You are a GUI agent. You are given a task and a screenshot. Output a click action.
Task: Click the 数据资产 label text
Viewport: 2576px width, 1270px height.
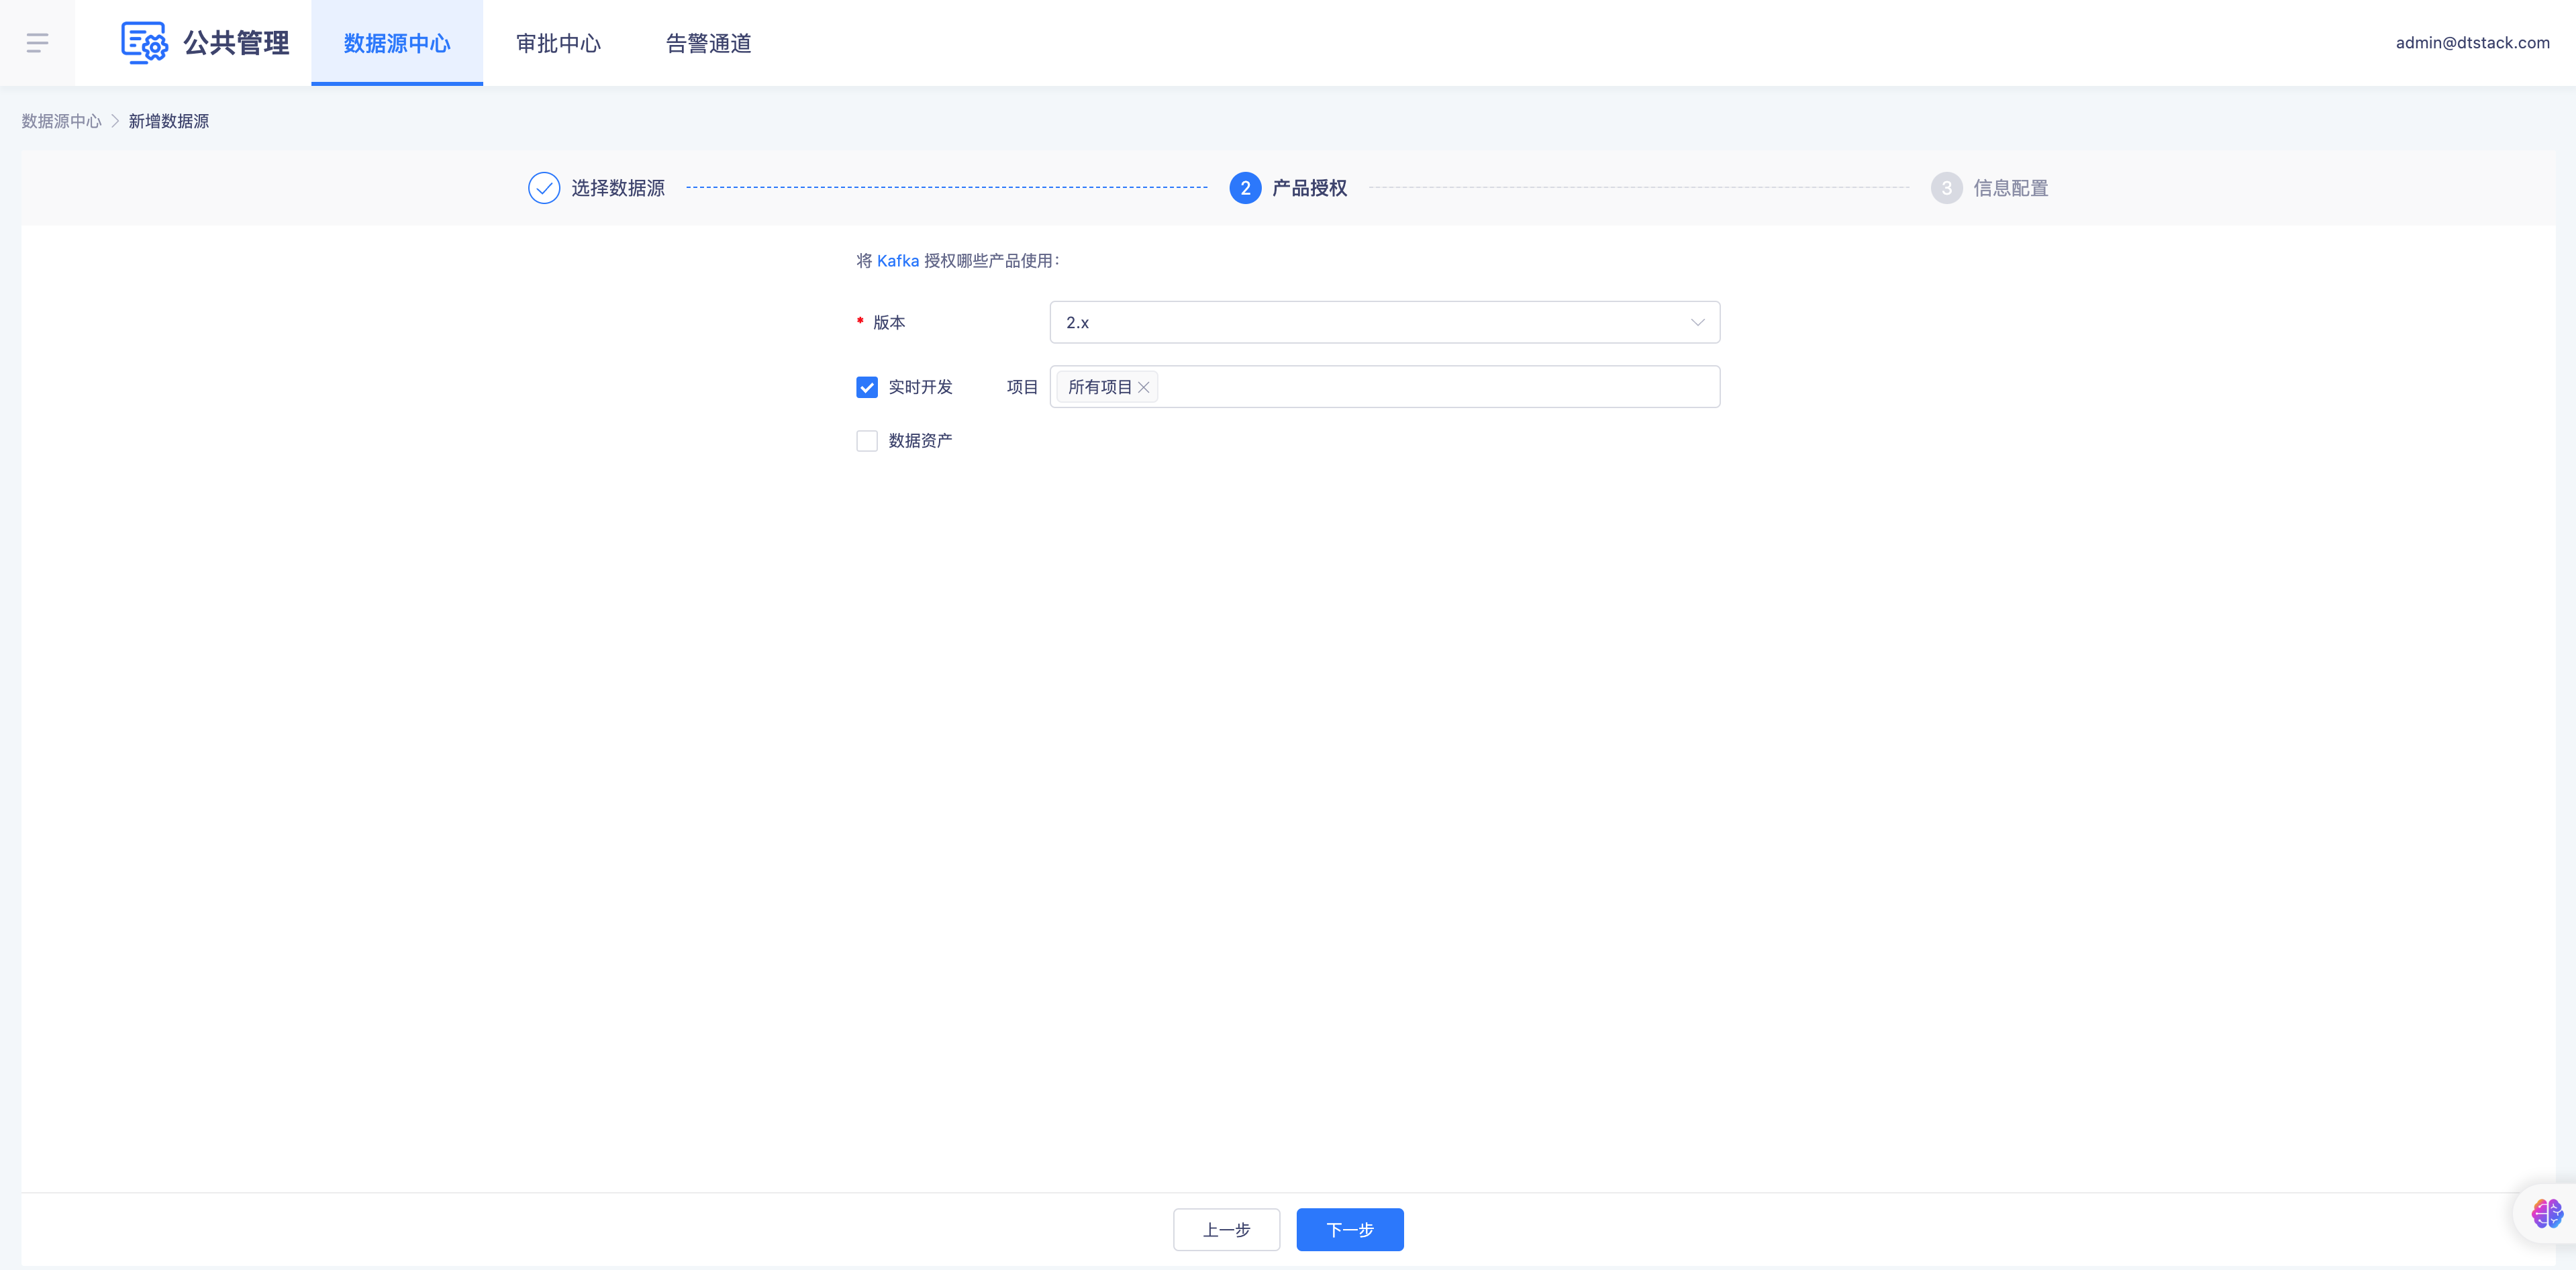coord(920,441)
